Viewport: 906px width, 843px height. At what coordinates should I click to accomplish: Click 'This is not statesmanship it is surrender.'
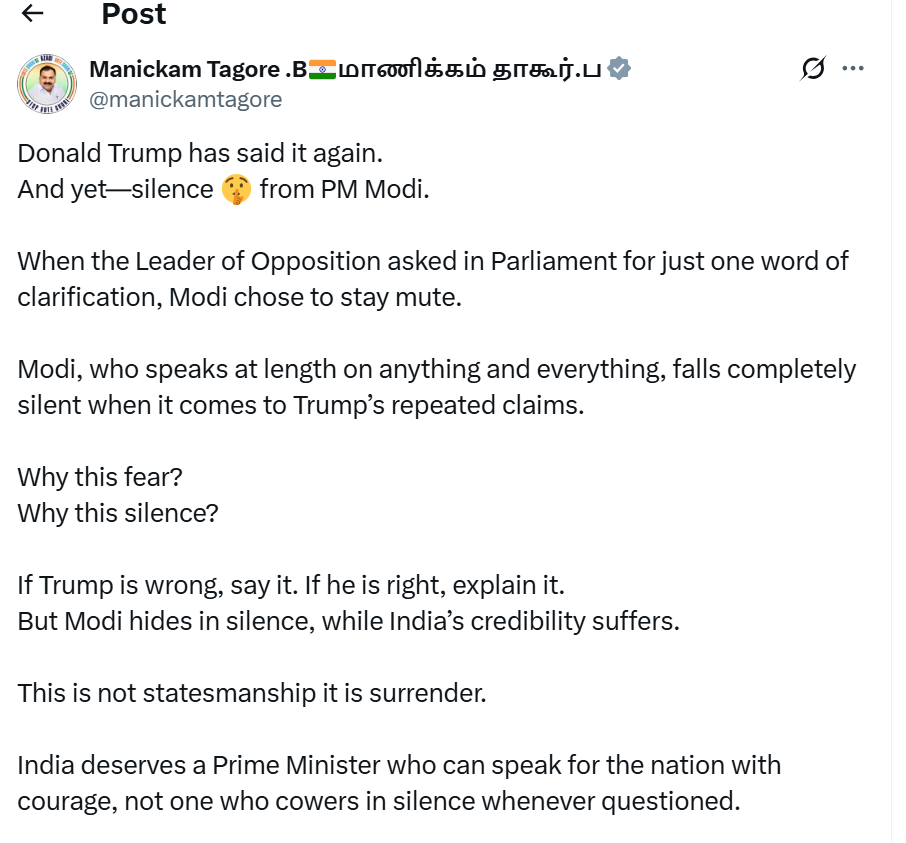click(252, 693)
